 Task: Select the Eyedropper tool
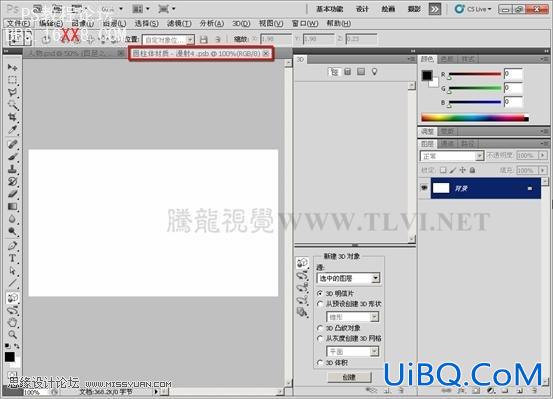coord(13,129)
